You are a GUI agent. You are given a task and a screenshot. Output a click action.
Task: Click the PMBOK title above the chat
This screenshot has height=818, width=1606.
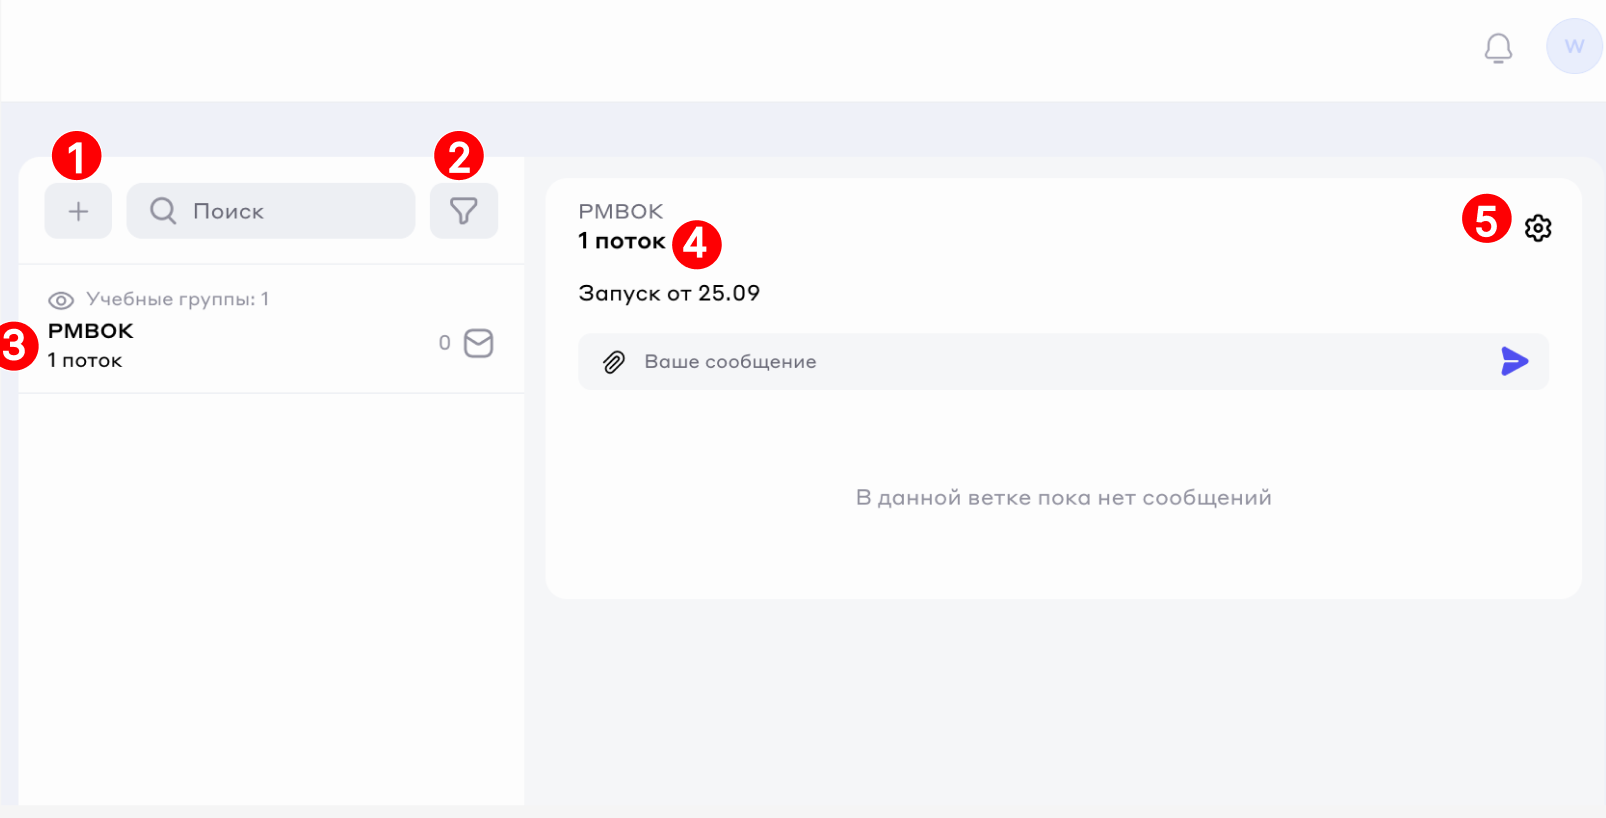click(620, 211)
